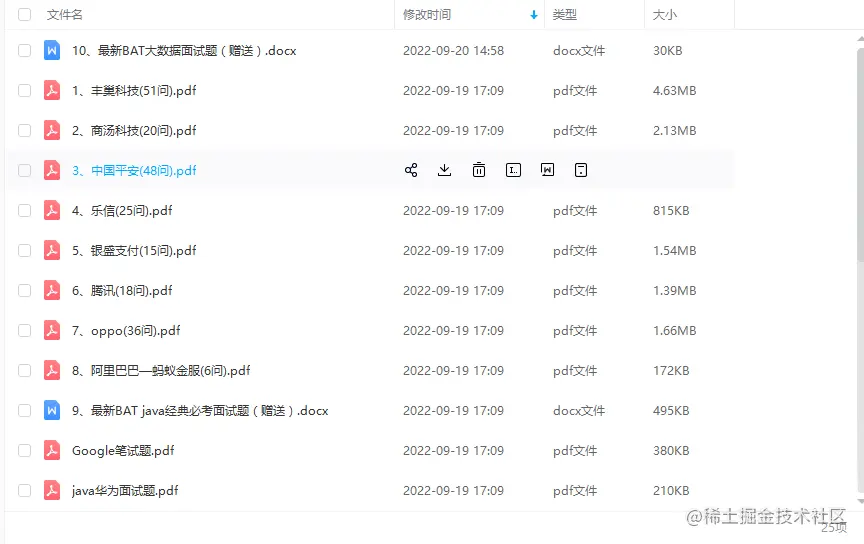This screenshot has width=864, height=544.
Task: Mark the checkbox for java华为面试题.pdf
Action: tap(24, 491)
